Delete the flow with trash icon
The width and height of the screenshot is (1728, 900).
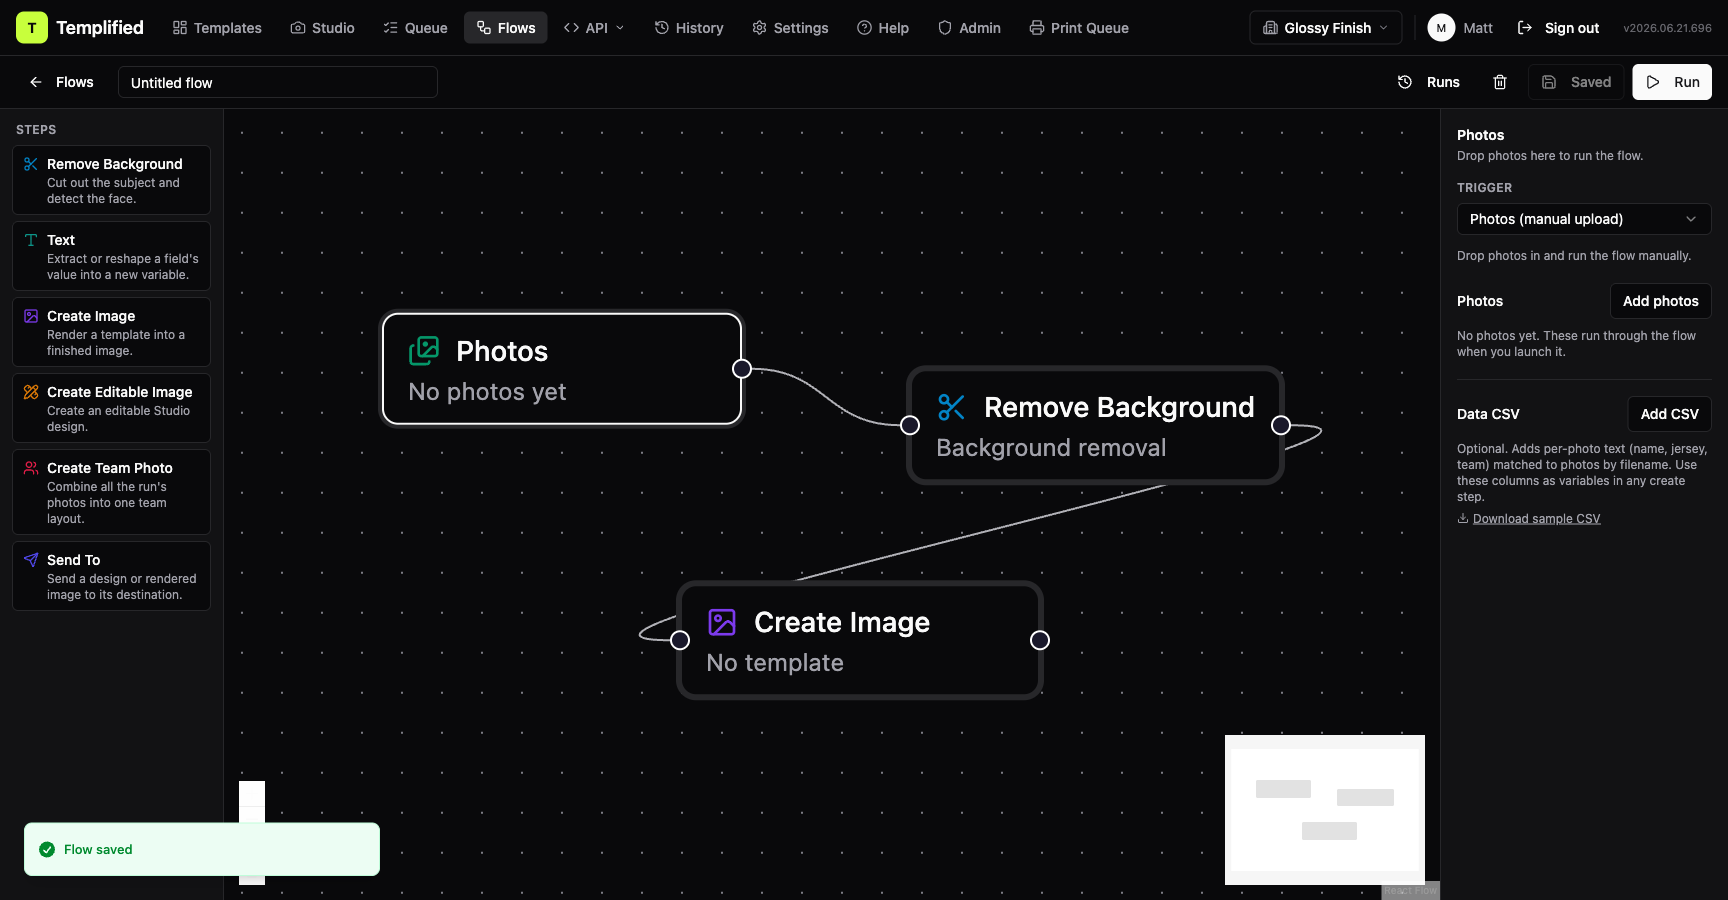1500,82
